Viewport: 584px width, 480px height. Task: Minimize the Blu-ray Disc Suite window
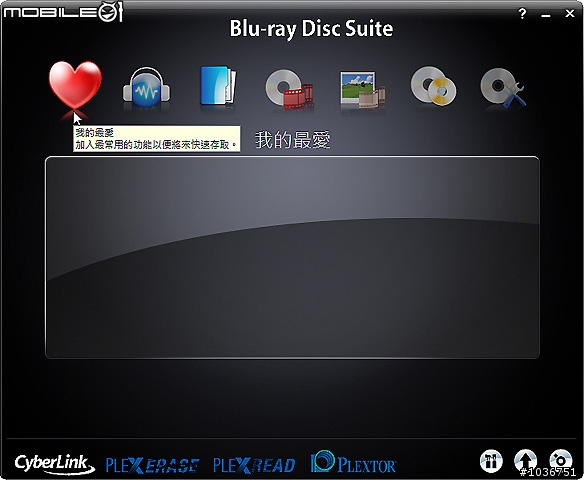(546, 15)
